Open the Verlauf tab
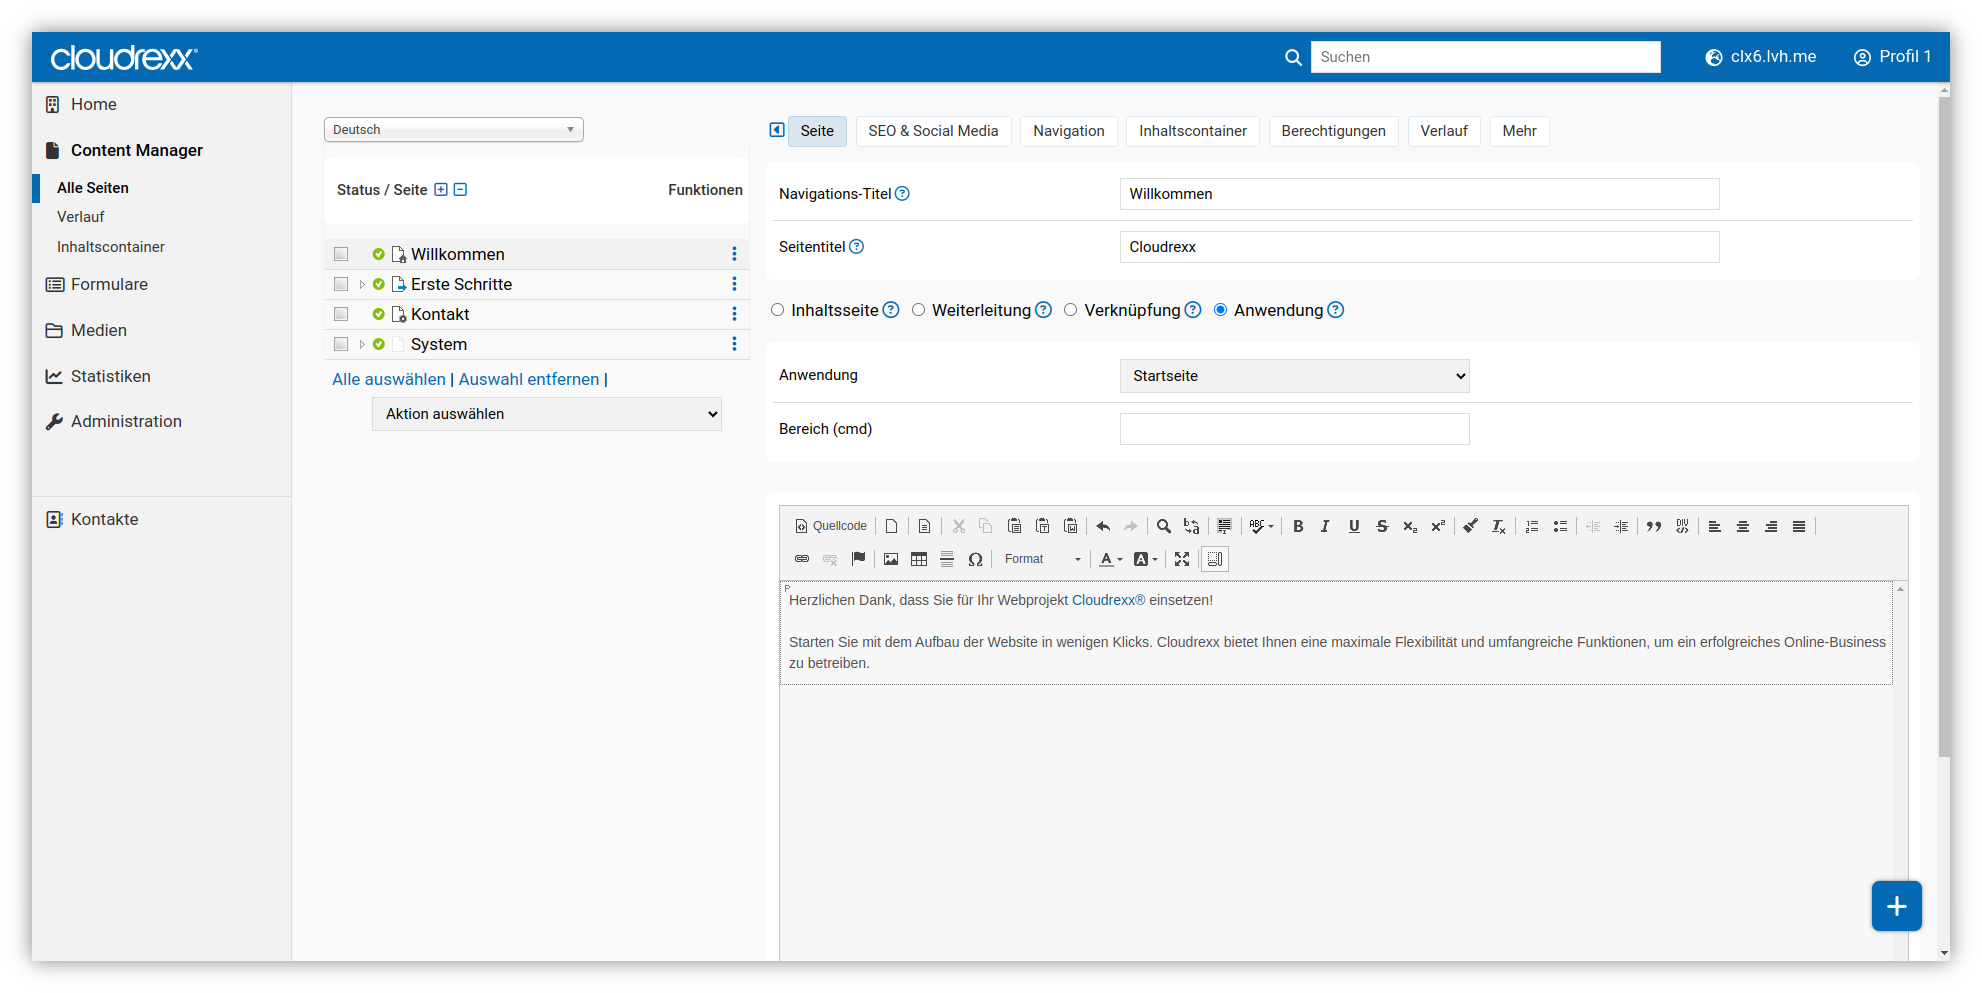The height and width of the screenshot is (993, 1982). pyautogui.click(x=1444, y=131)
